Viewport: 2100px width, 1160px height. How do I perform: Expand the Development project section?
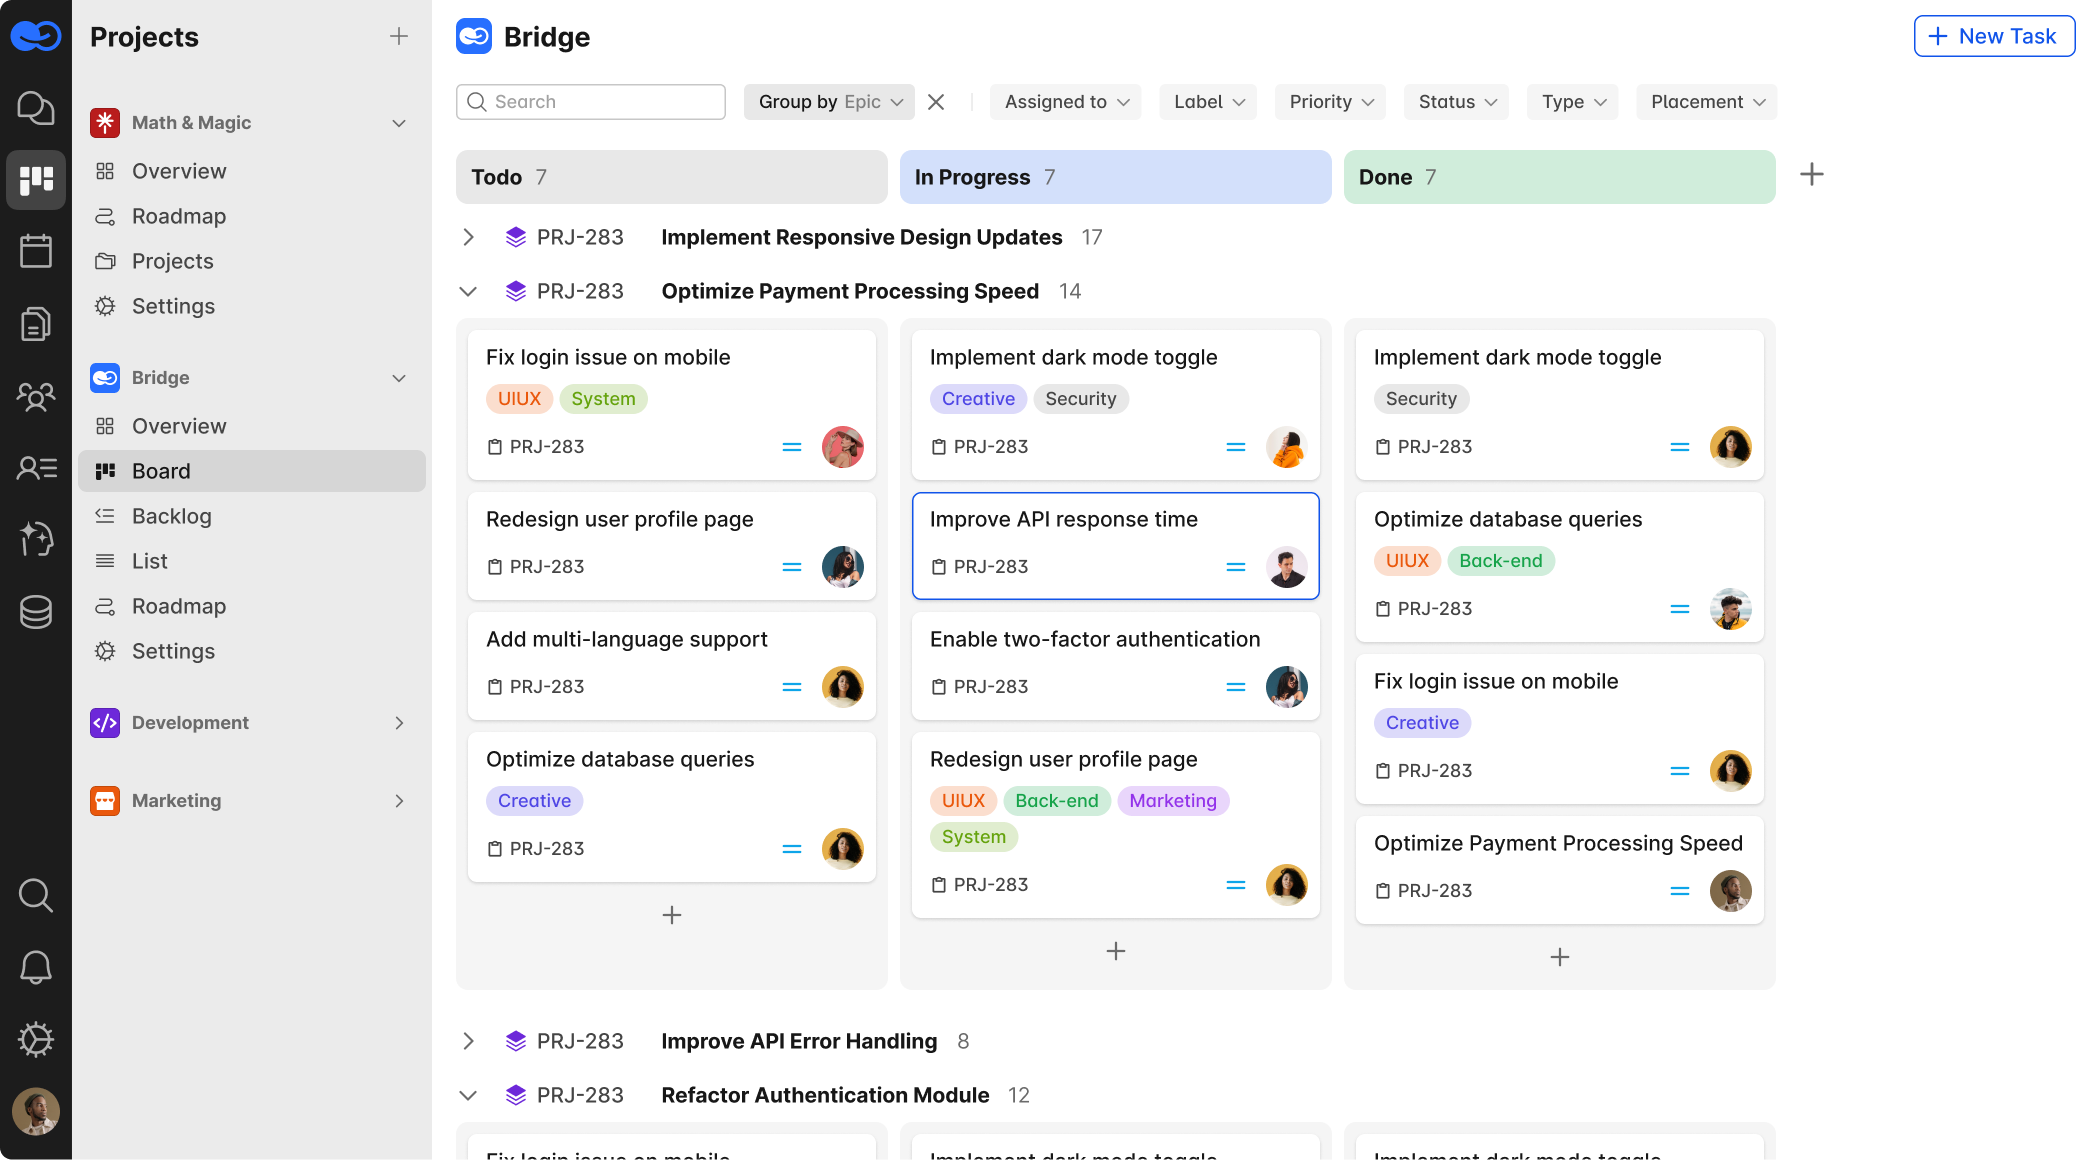coord(399,723)
